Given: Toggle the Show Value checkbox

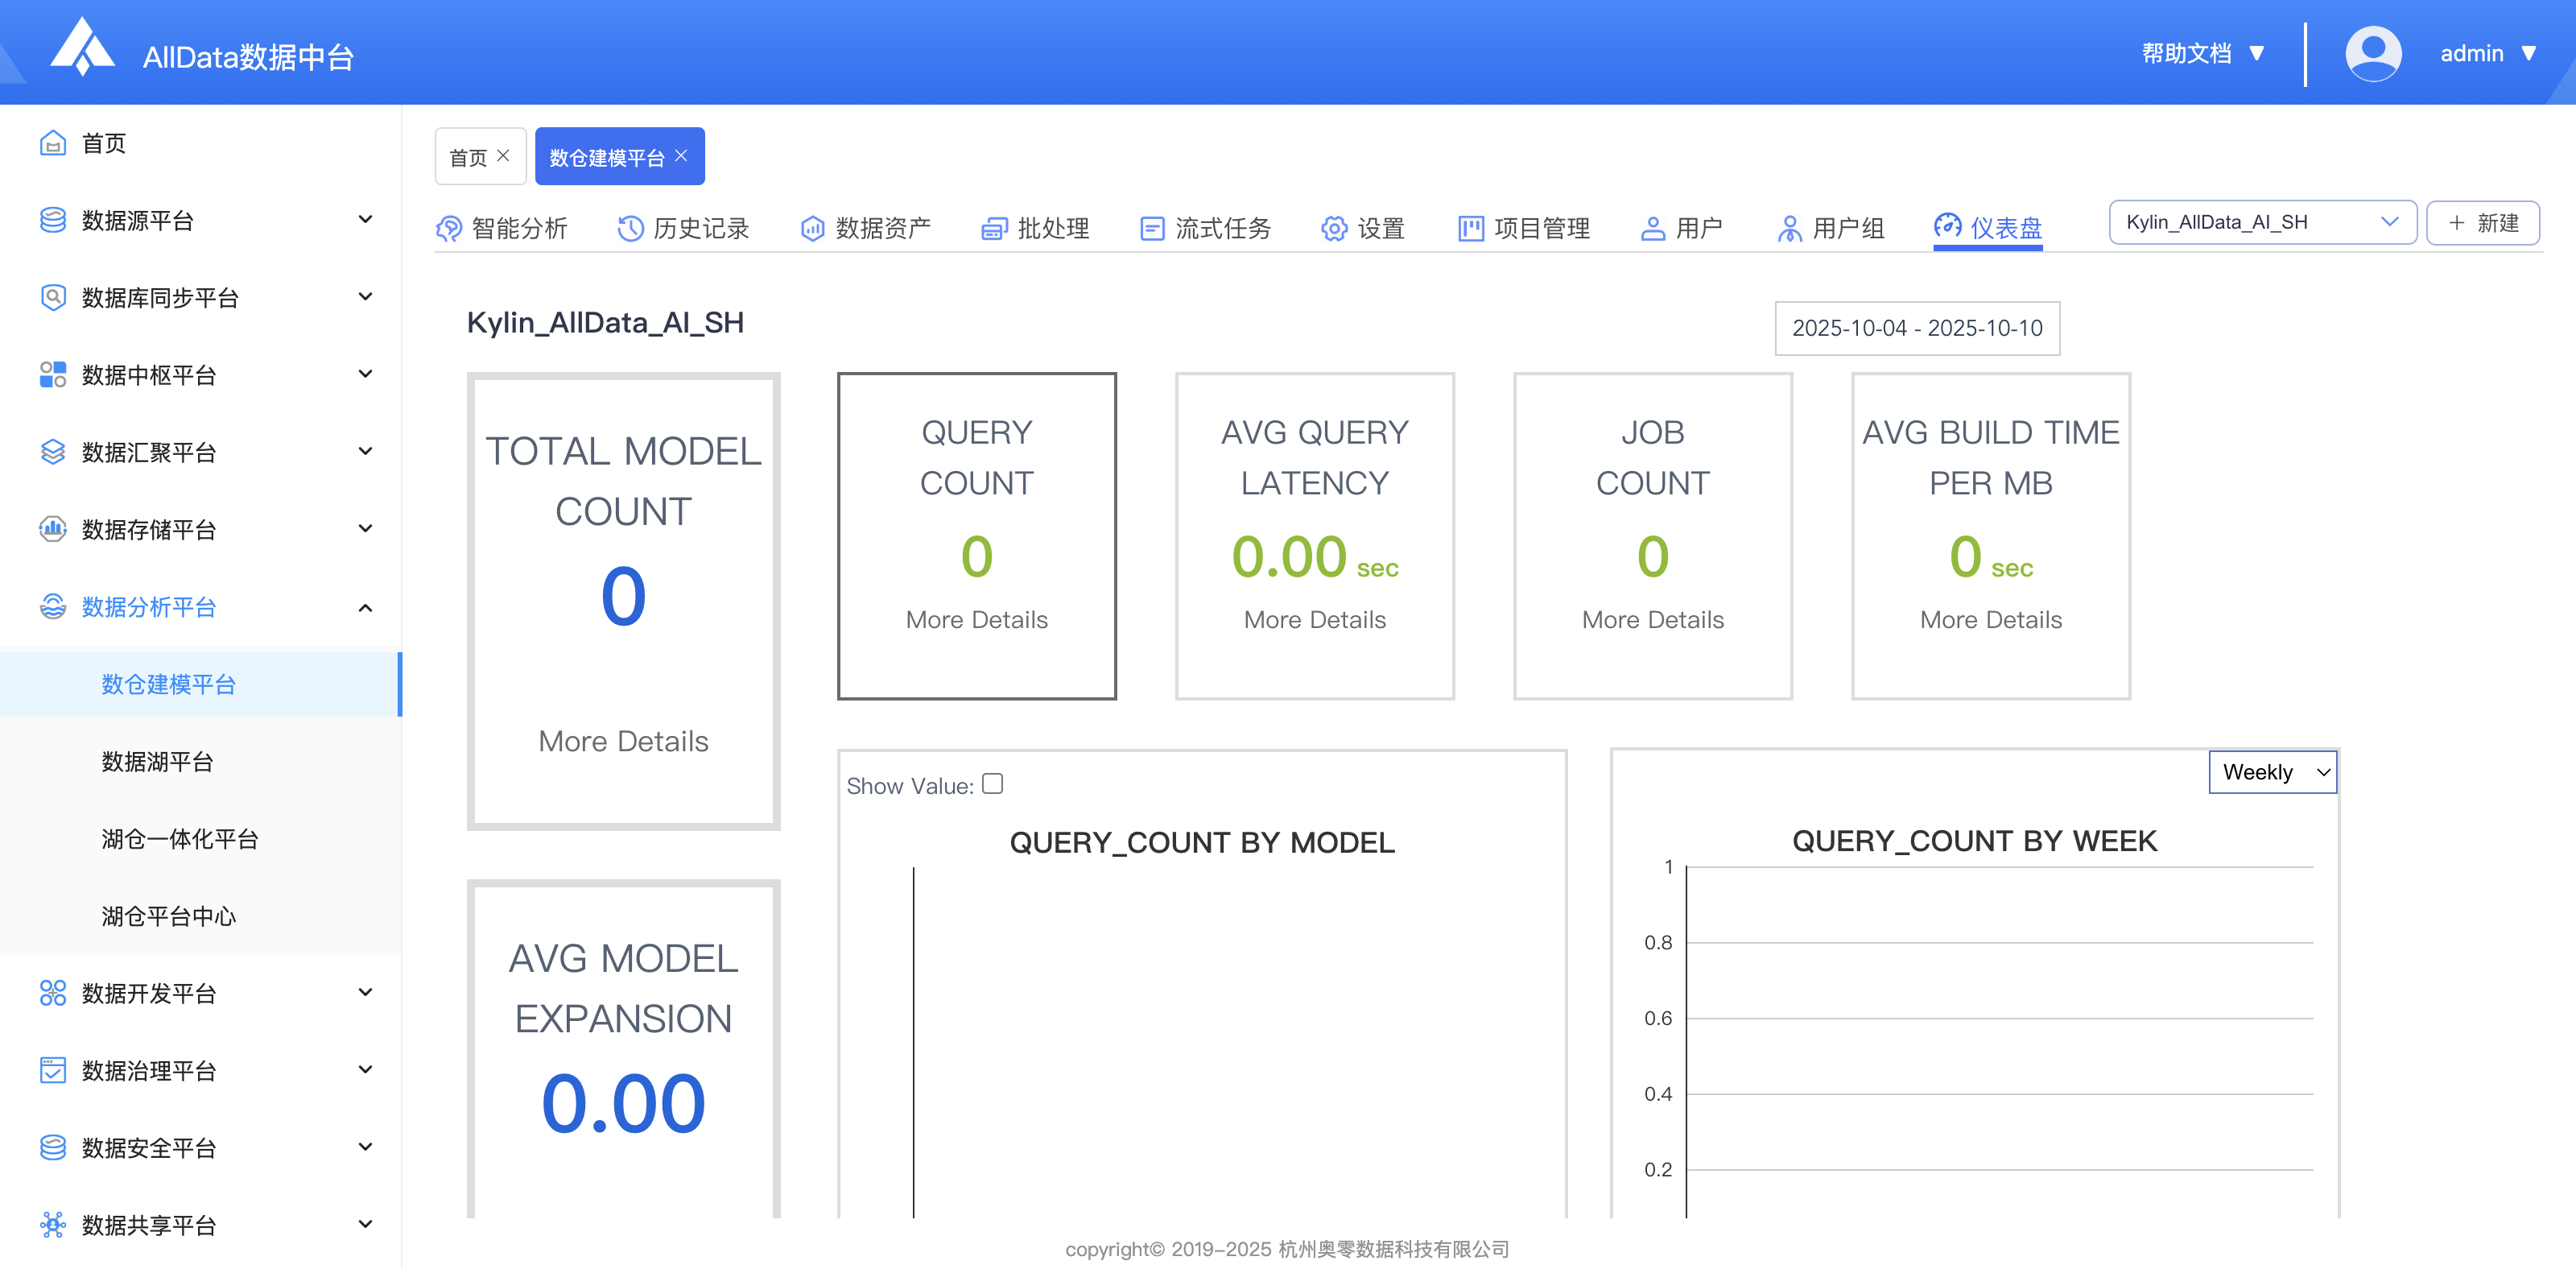Looking at the screenshot, I should click(x=992, y=783).
